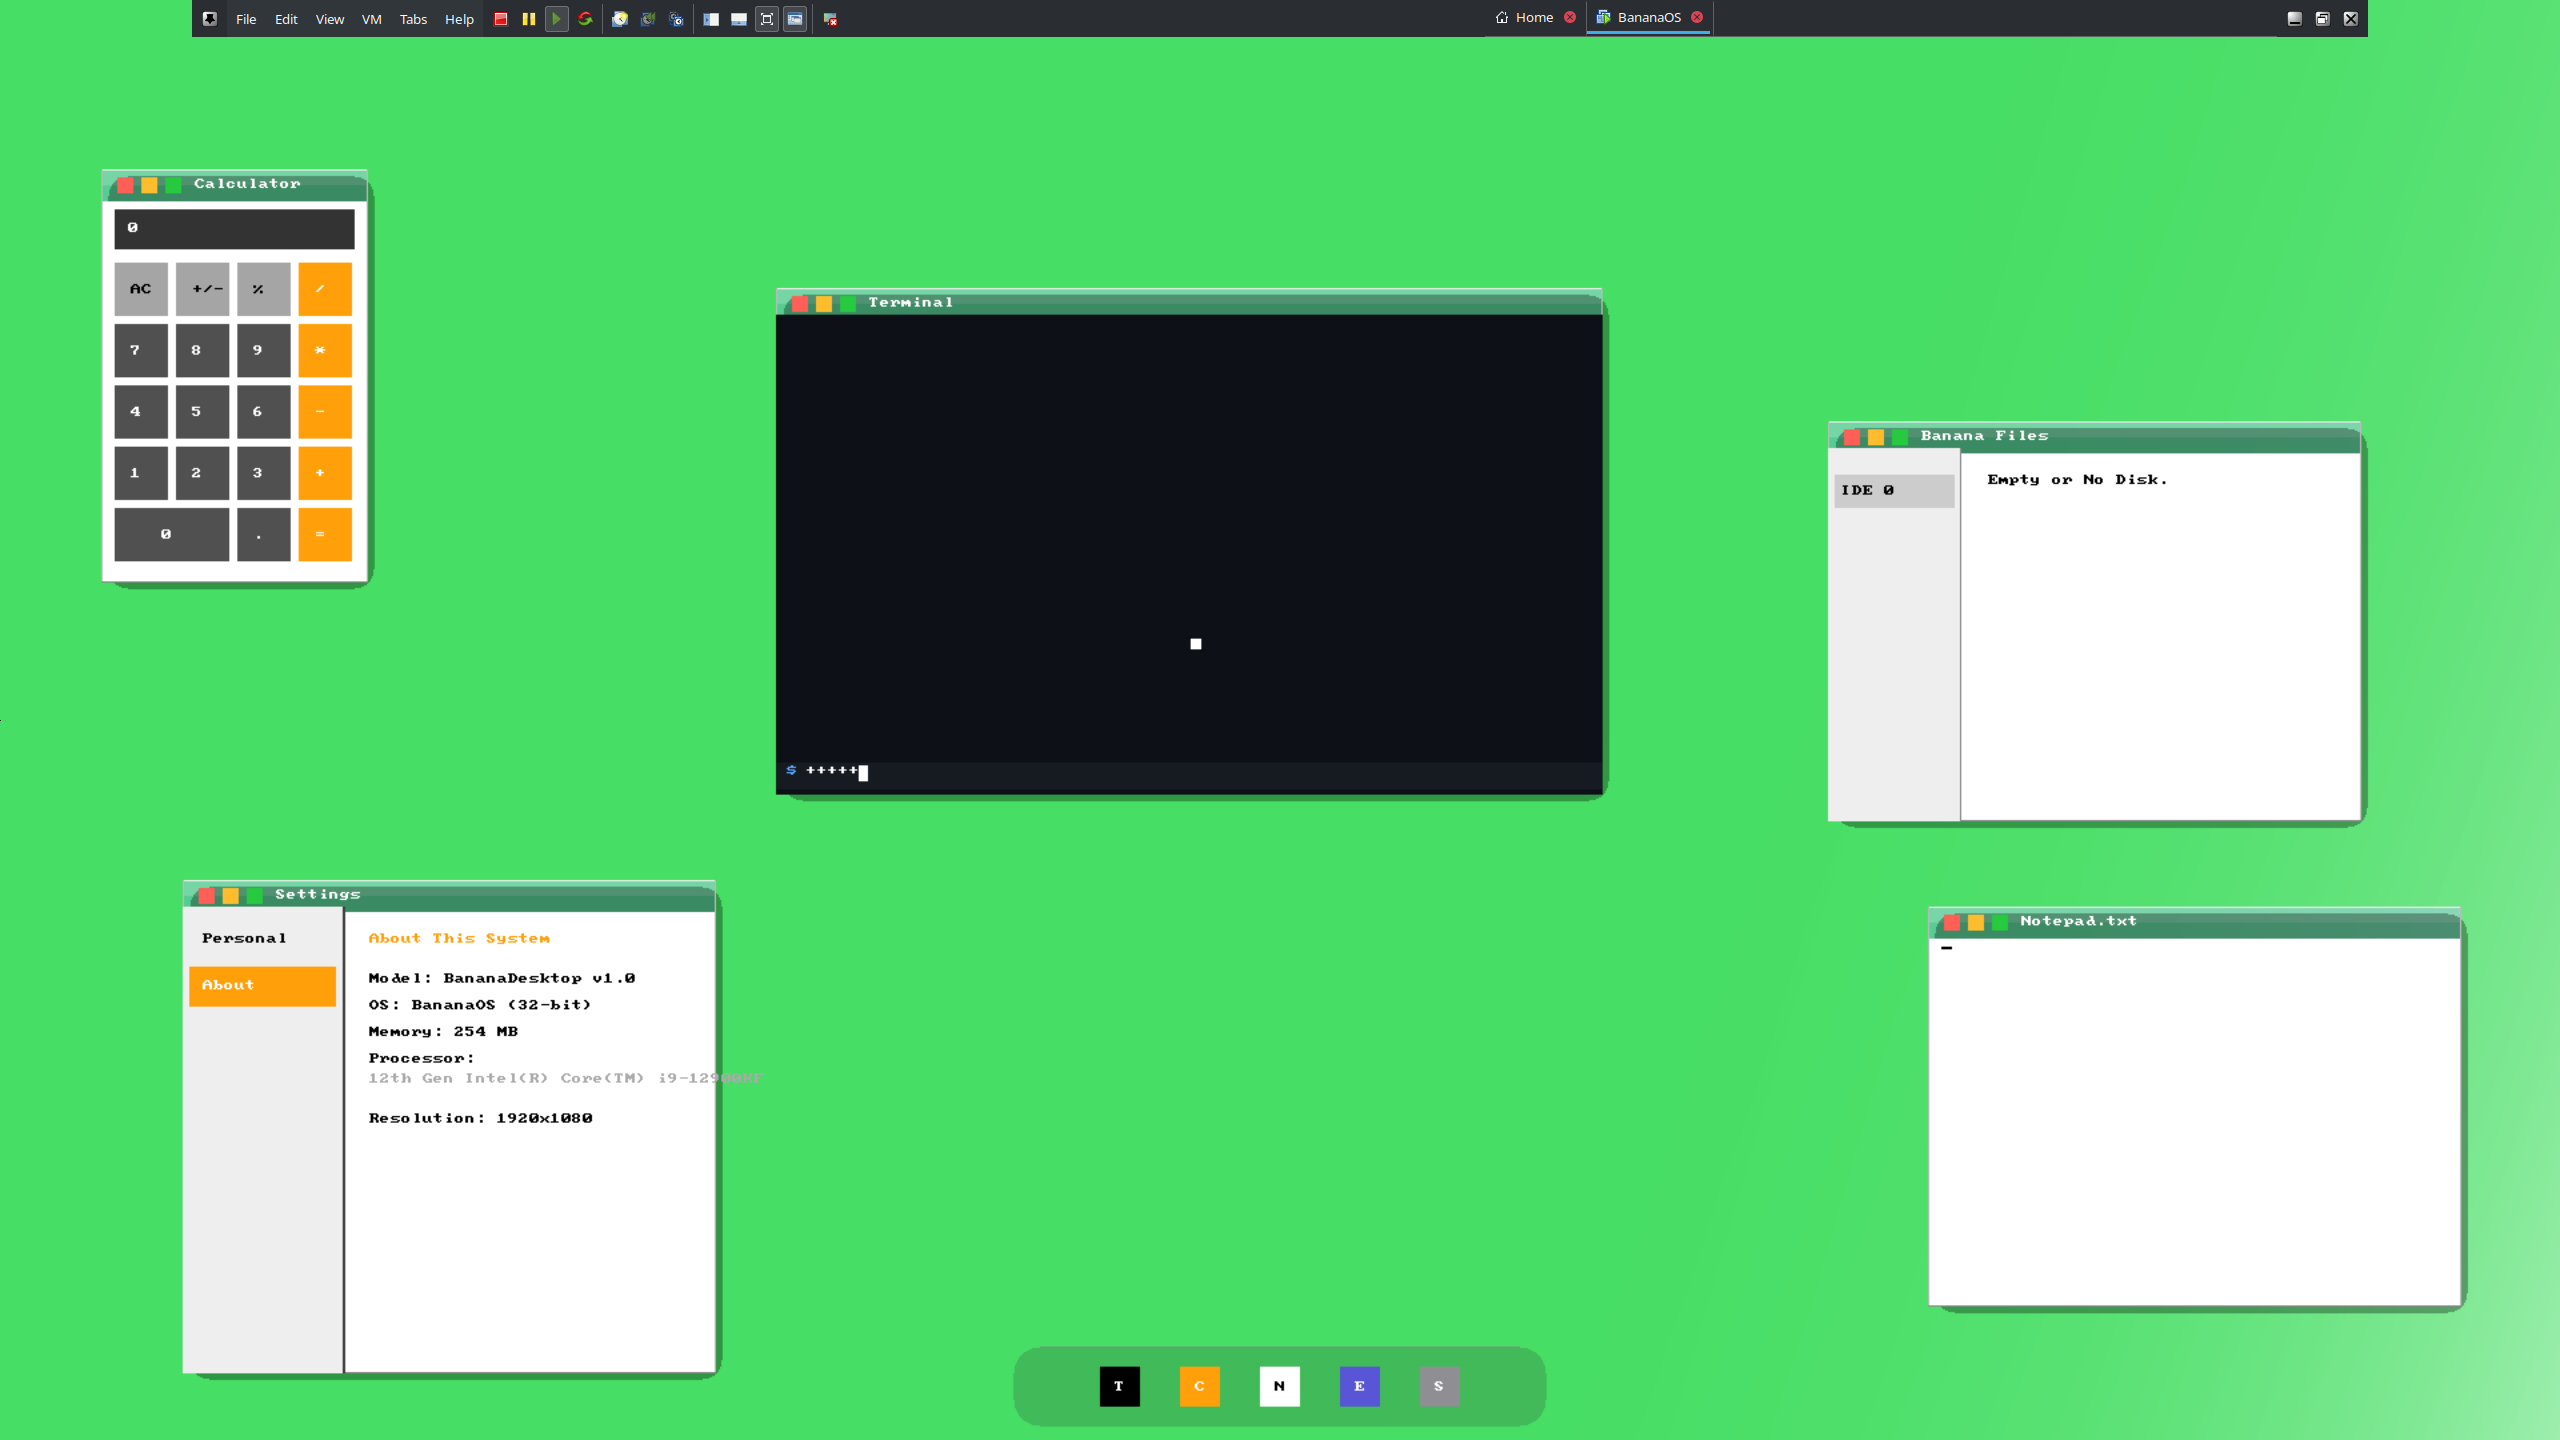
Task: Toggle fullscreen mode icon
Action: pos(767,19)
